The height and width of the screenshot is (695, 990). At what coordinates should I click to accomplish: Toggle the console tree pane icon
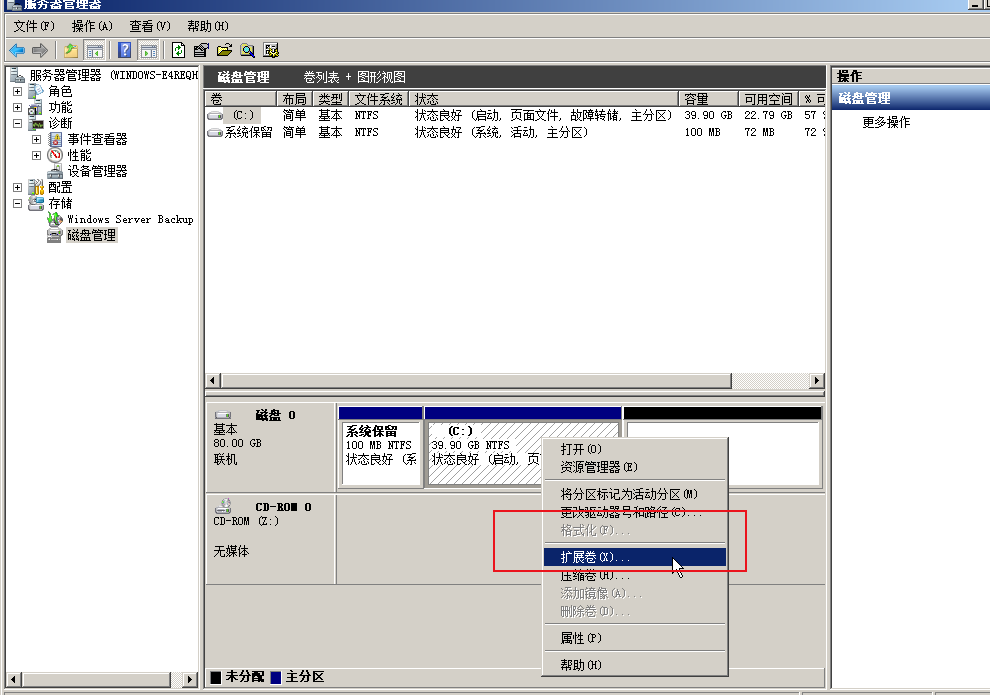click(x=95, y=50)
